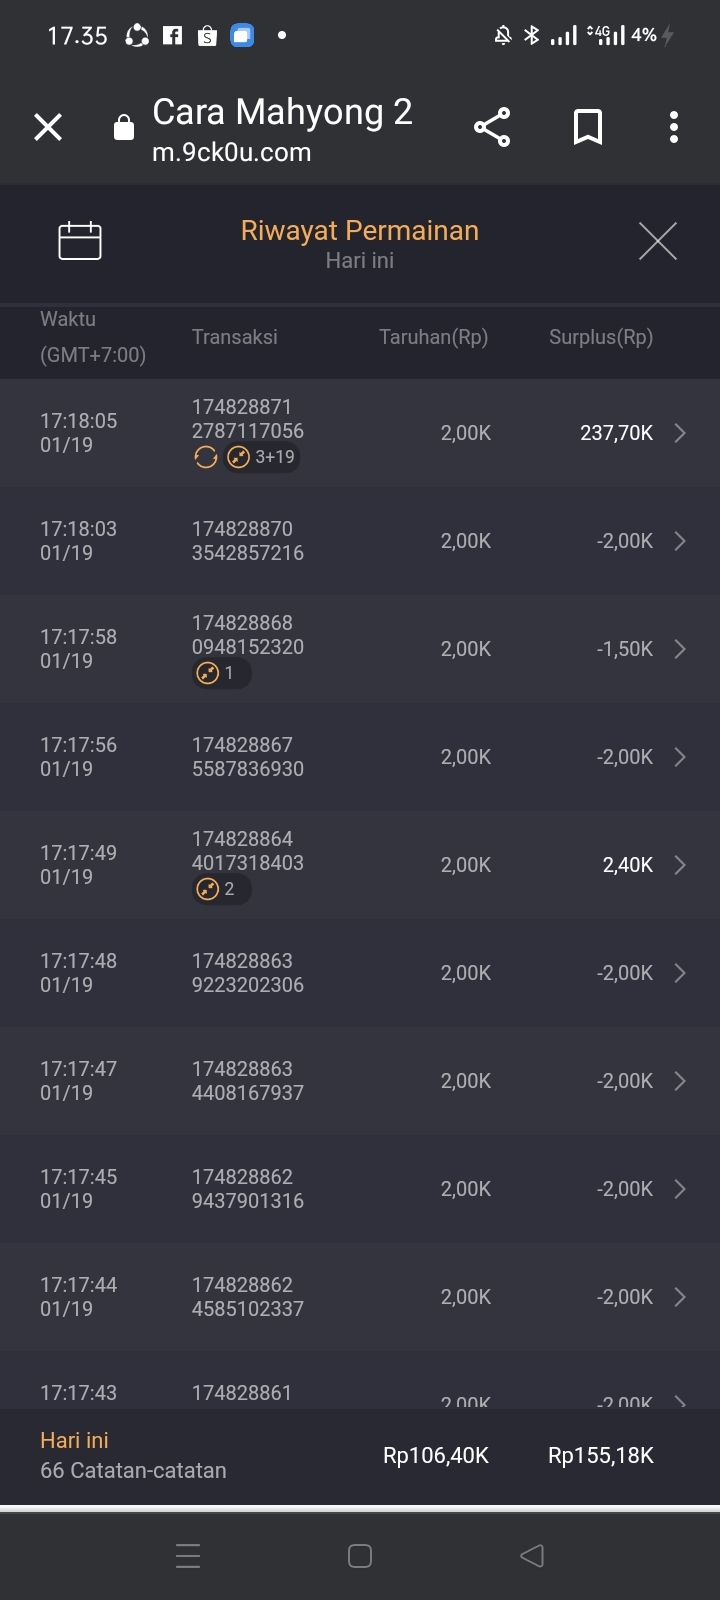Tap the Riwayat Permainan title
This screenshot has width=720, height=1600.
coord(360,231)
